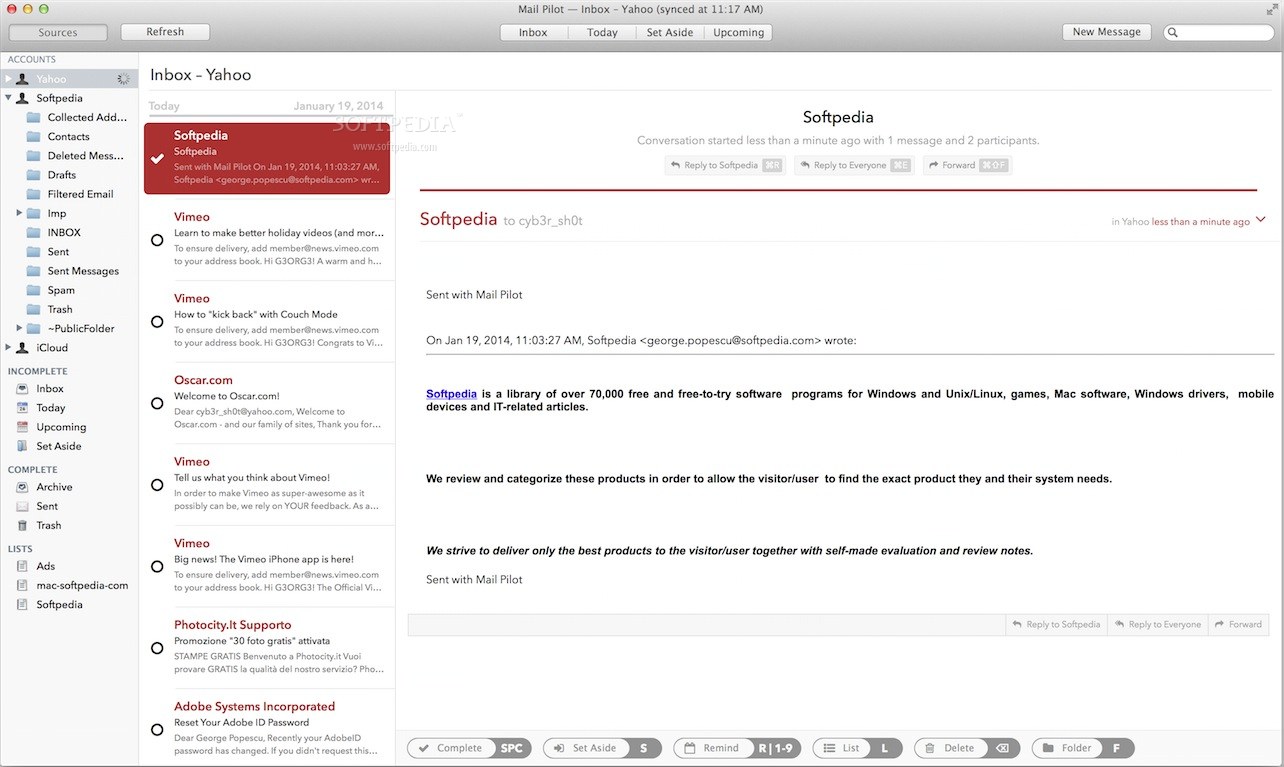Click the Deleted Messages folder icon
Image resolution: width=1284 pixels, height=767 pixels.
[x=34, y=156]
